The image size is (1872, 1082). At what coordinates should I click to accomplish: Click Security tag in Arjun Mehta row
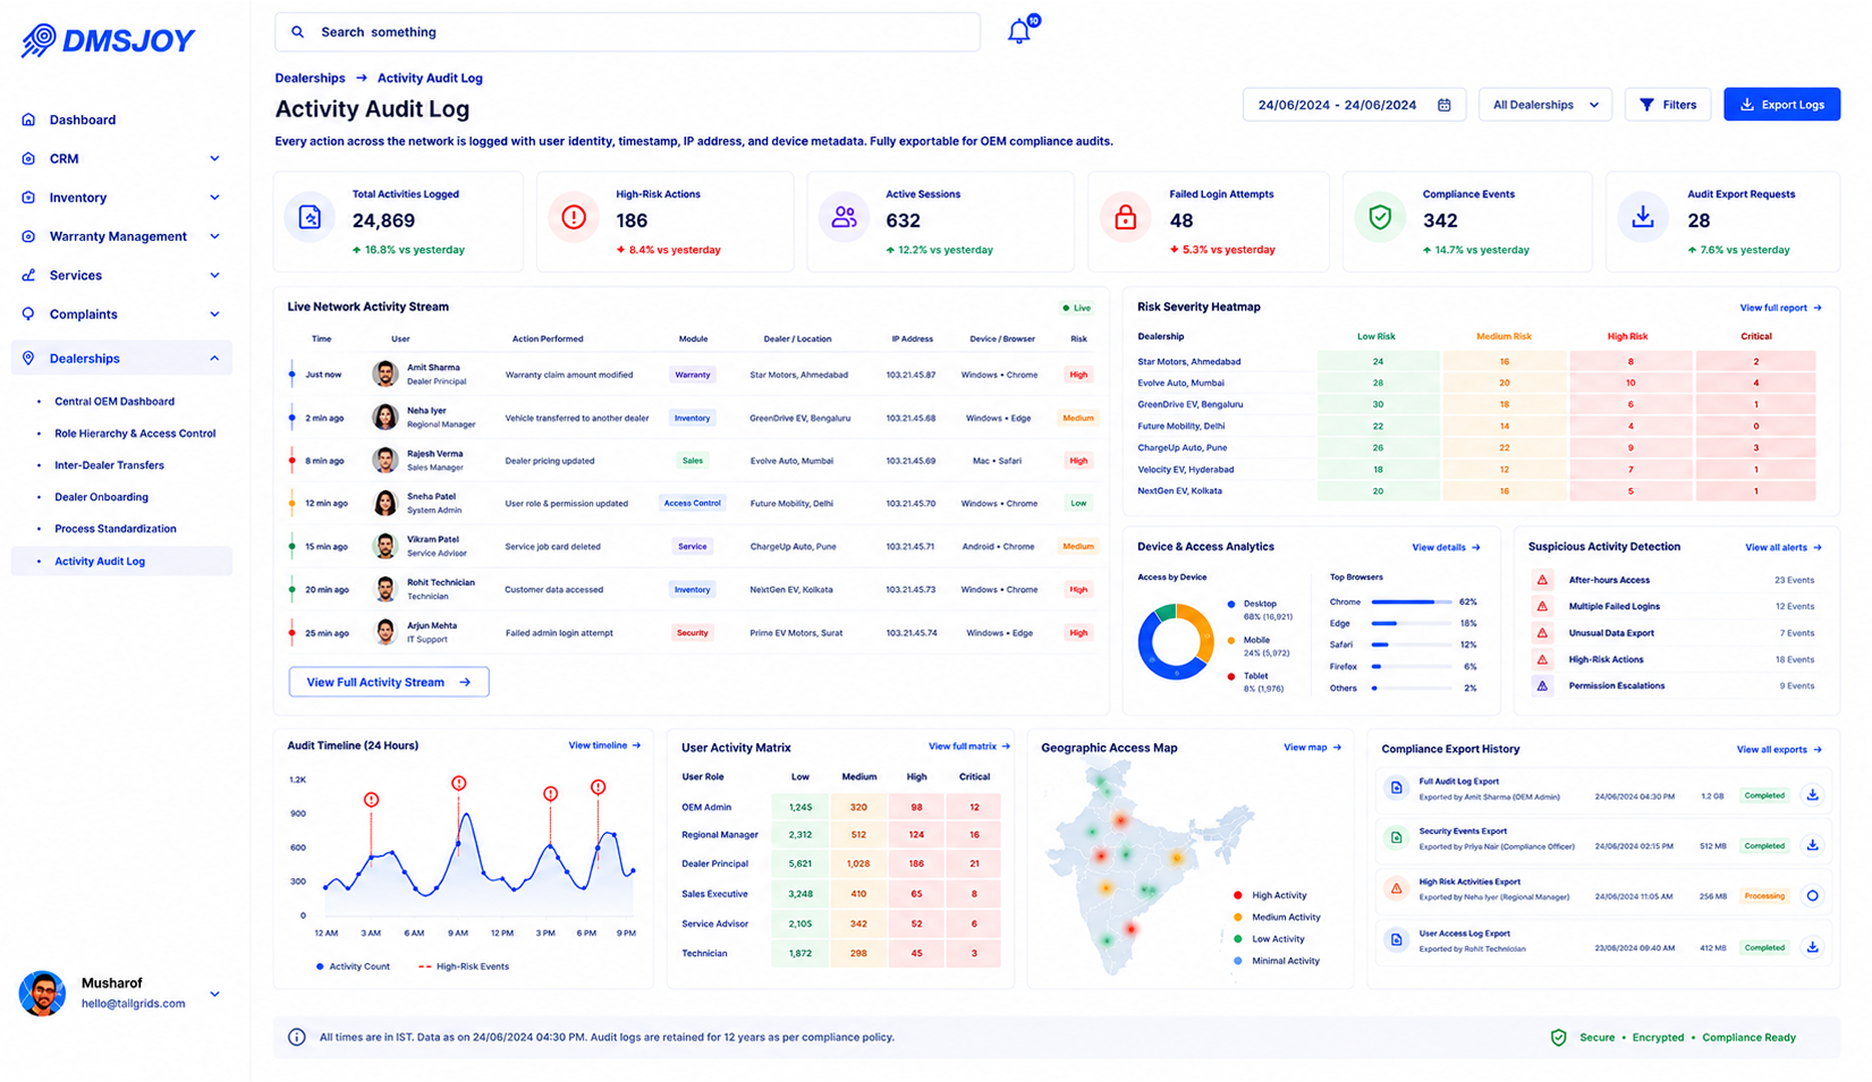pos(692,633)
